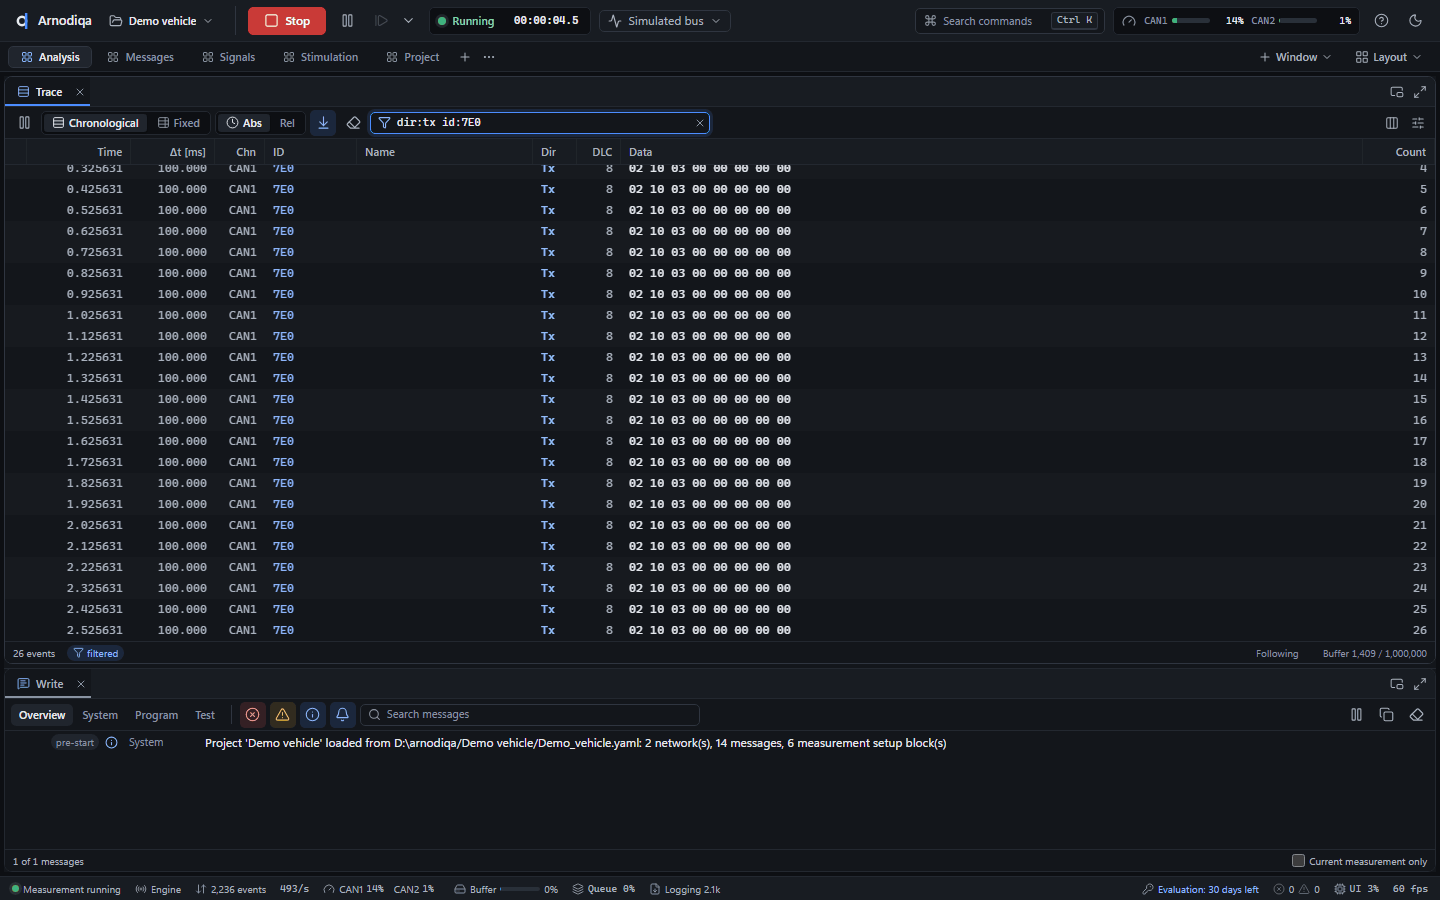Click the Search commands field
1440x900 pixels.
point(1009,21)
